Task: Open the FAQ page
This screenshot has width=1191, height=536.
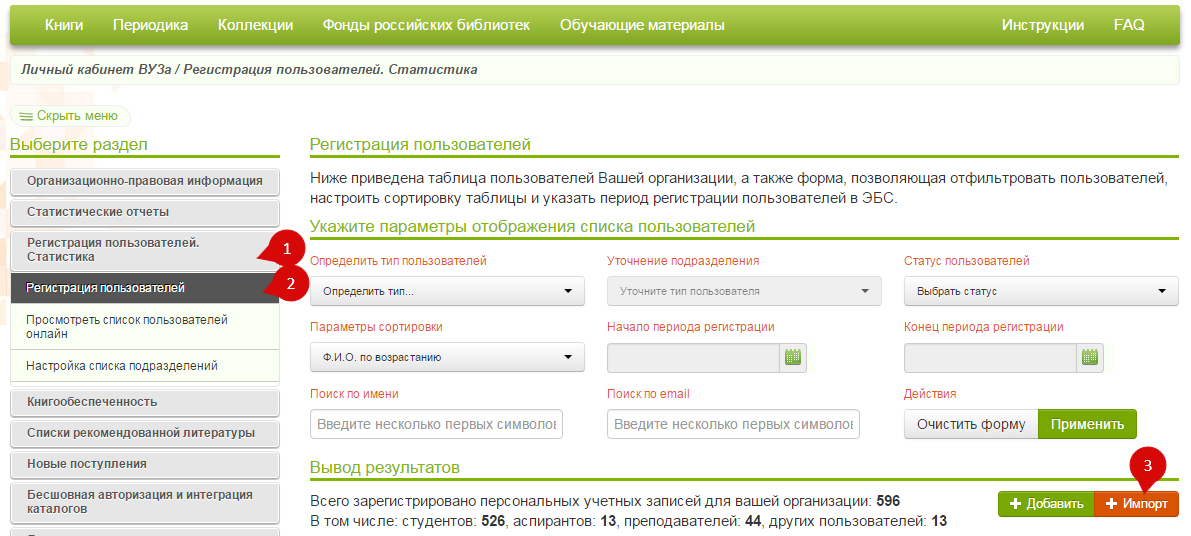Action: tap(1129, 25)
